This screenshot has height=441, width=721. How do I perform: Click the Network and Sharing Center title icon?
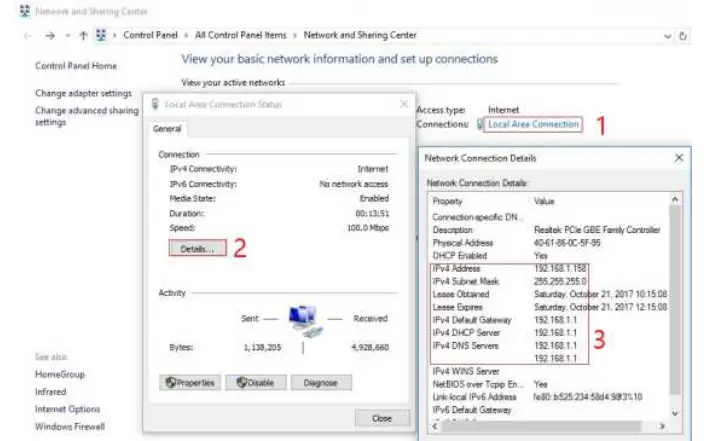click(25, 11)
